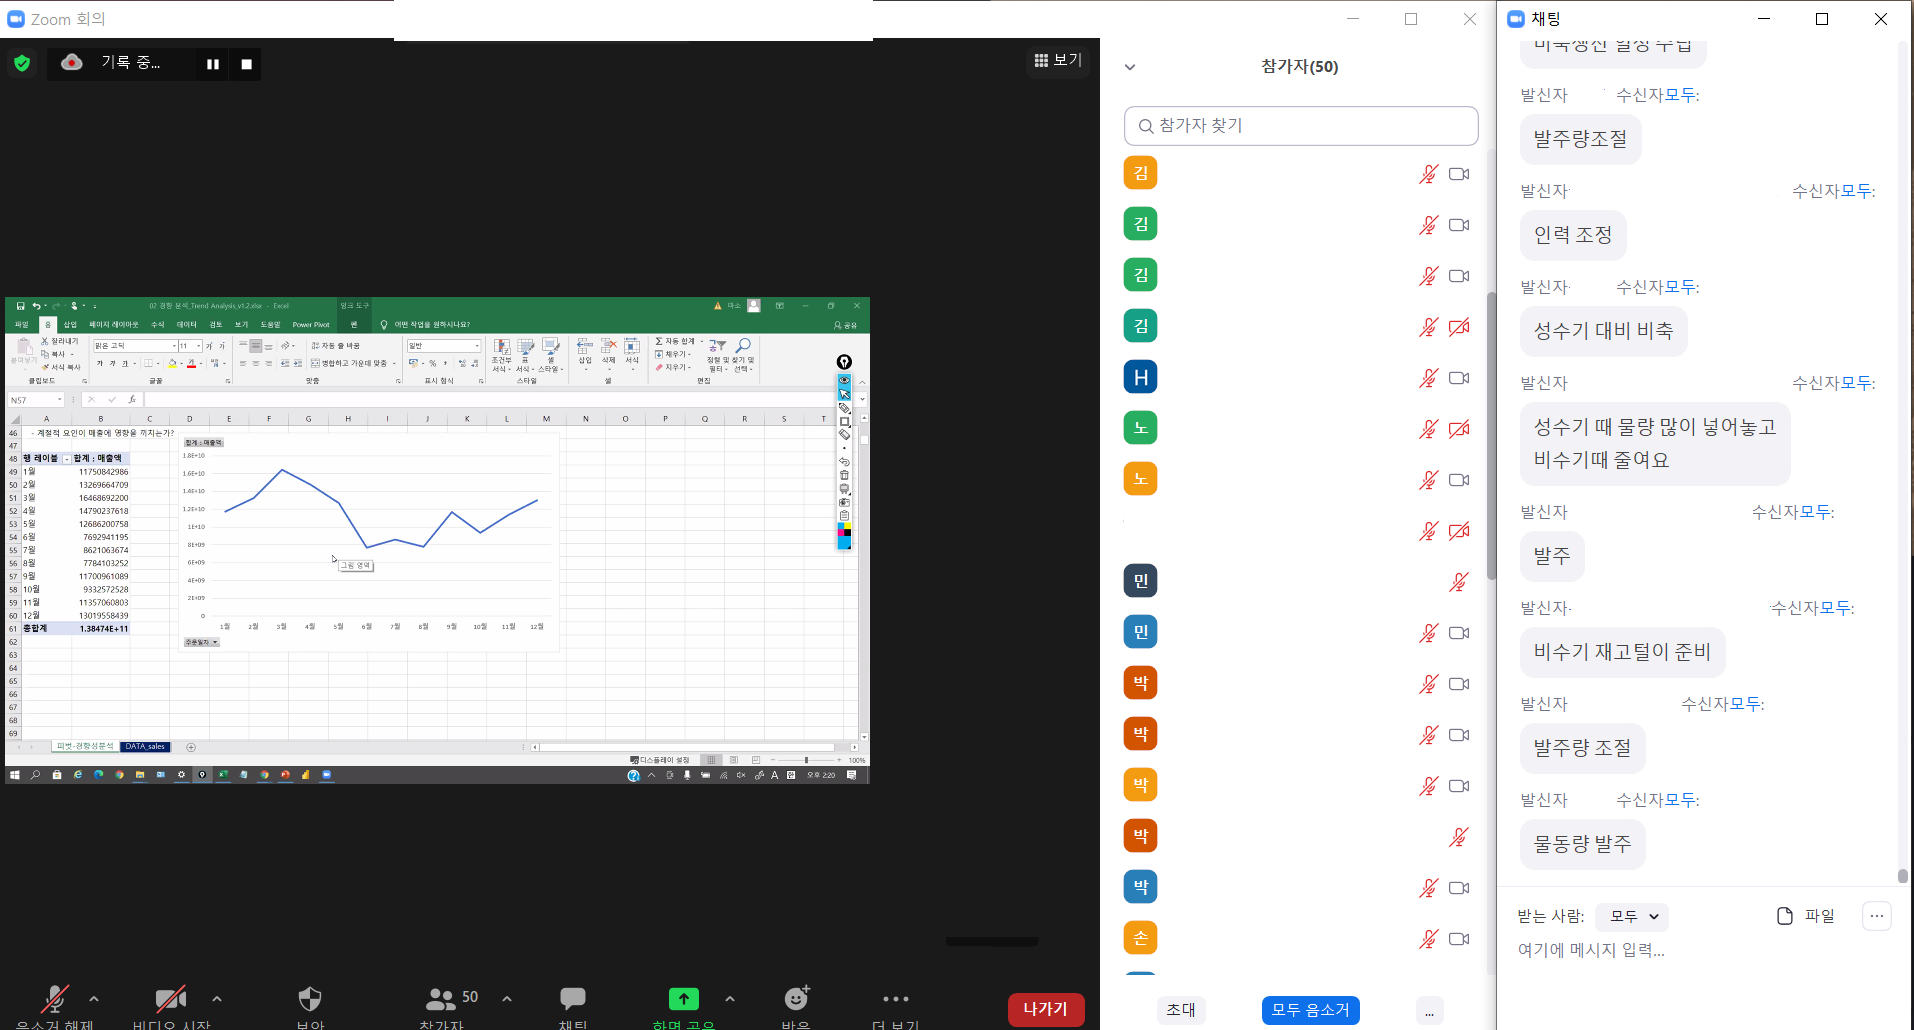Click the 모두 음소거 mute all button
Screen dimensions: 1914x1030
click(1310, 1010)
